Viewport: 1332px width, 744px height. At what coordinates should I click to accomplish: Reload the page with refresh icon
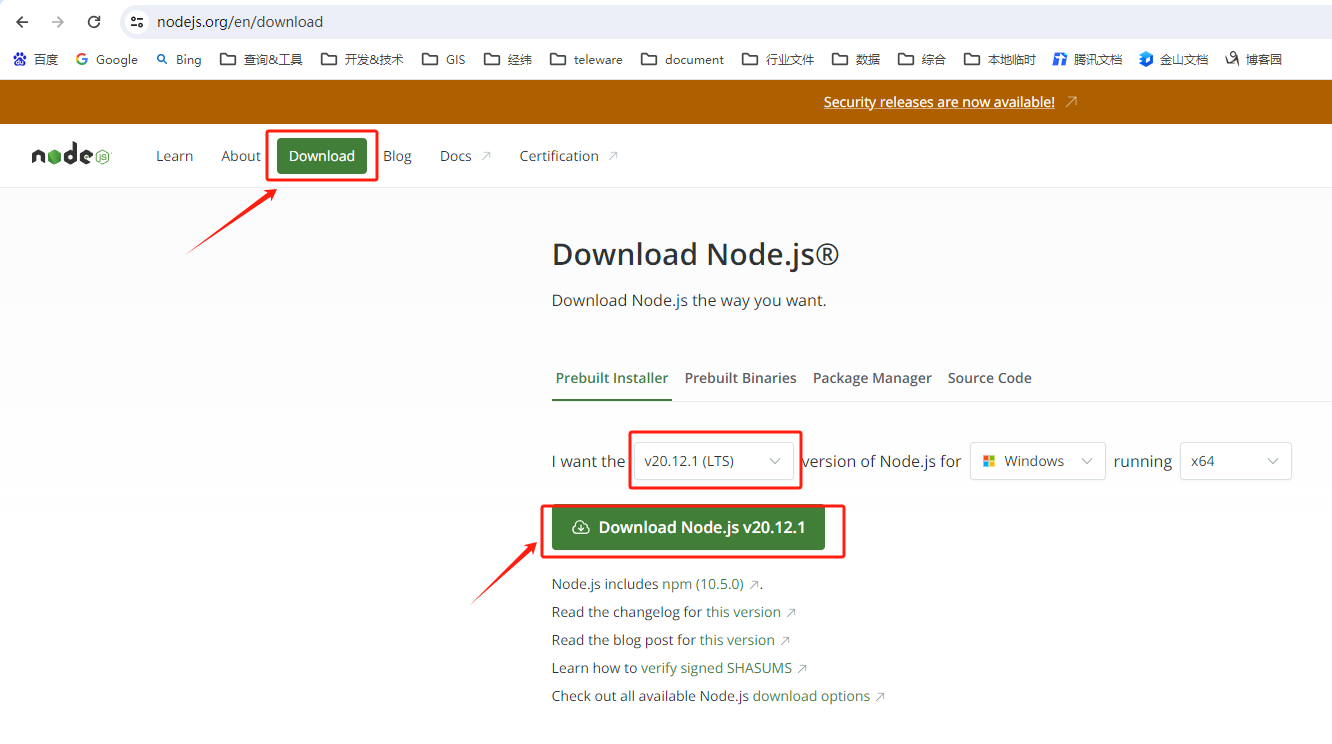pyautogui.click(x=94, y=22)
